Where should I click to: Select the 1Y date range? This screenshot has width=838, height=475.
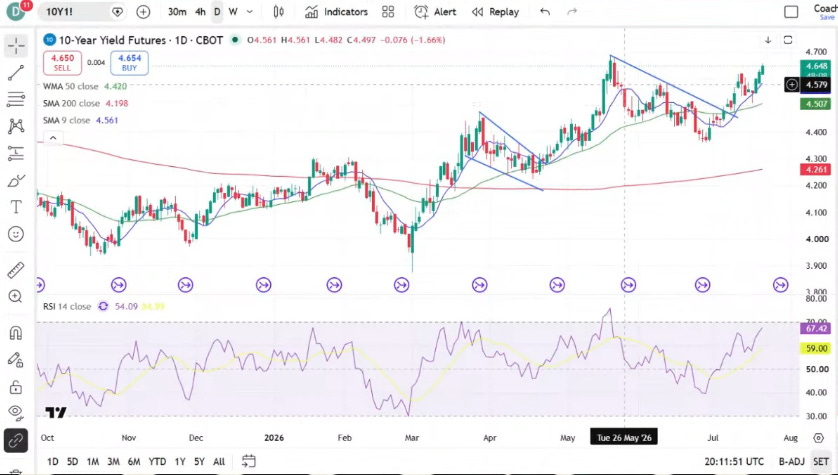click(x=180, y=462)
